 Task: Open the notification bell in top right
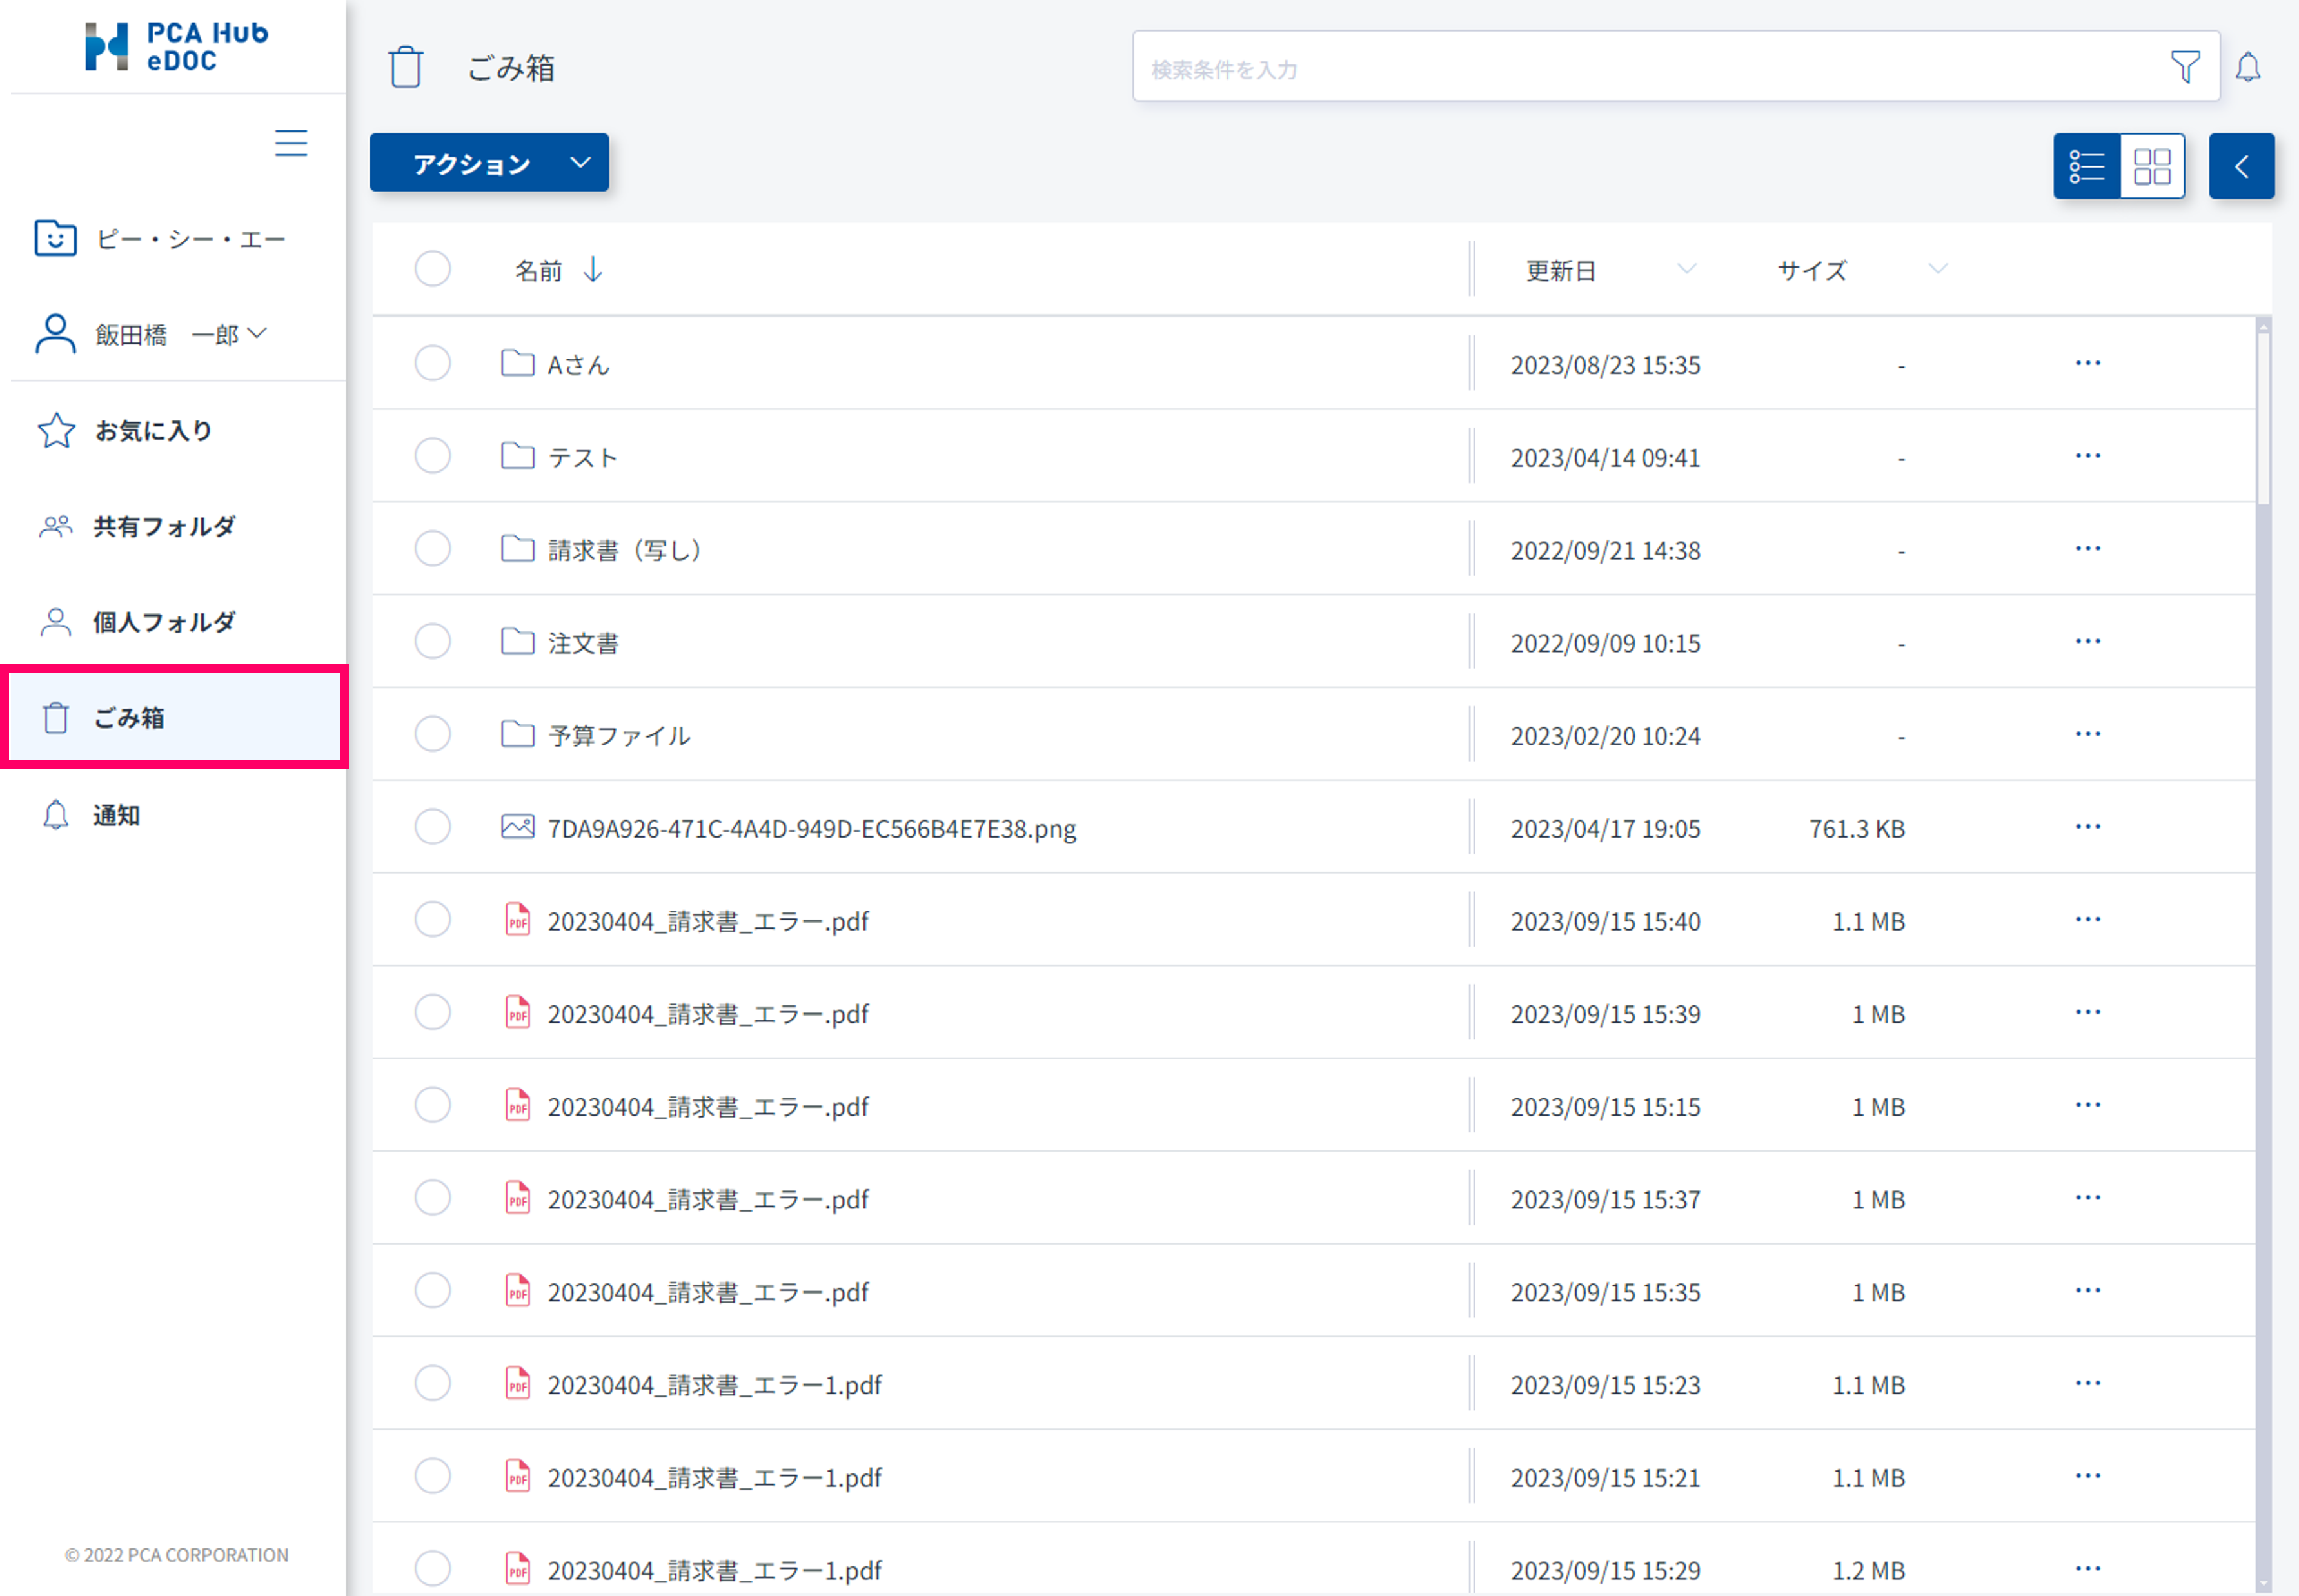2248,67
